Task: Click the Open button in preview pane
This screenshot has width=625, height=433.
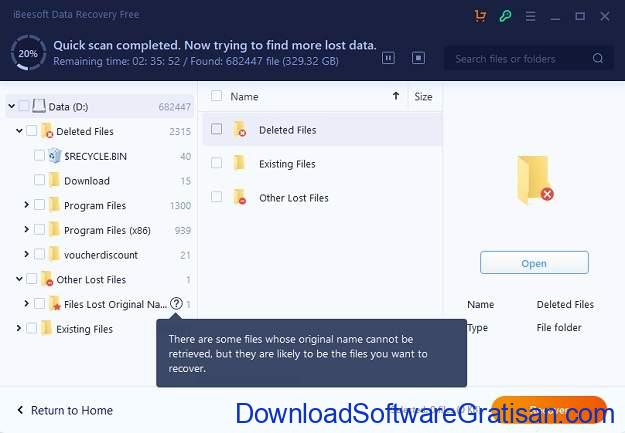Action: pyautogui.click(x=534, y=263)
